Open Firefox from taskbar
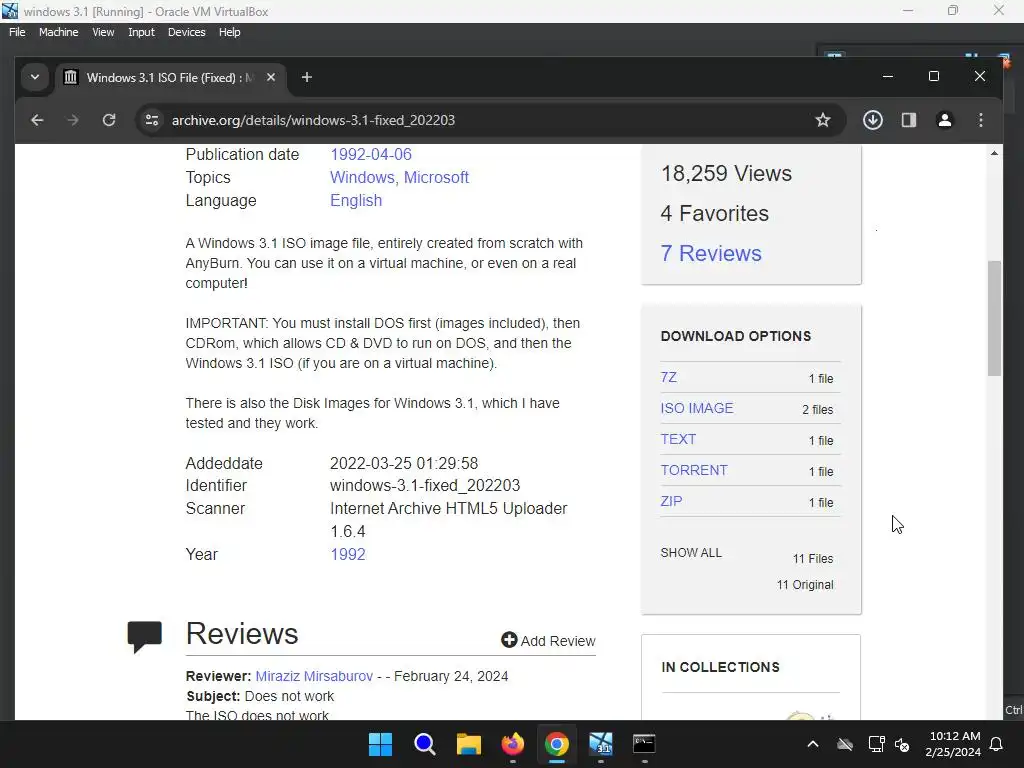 (x=513, y=744)
